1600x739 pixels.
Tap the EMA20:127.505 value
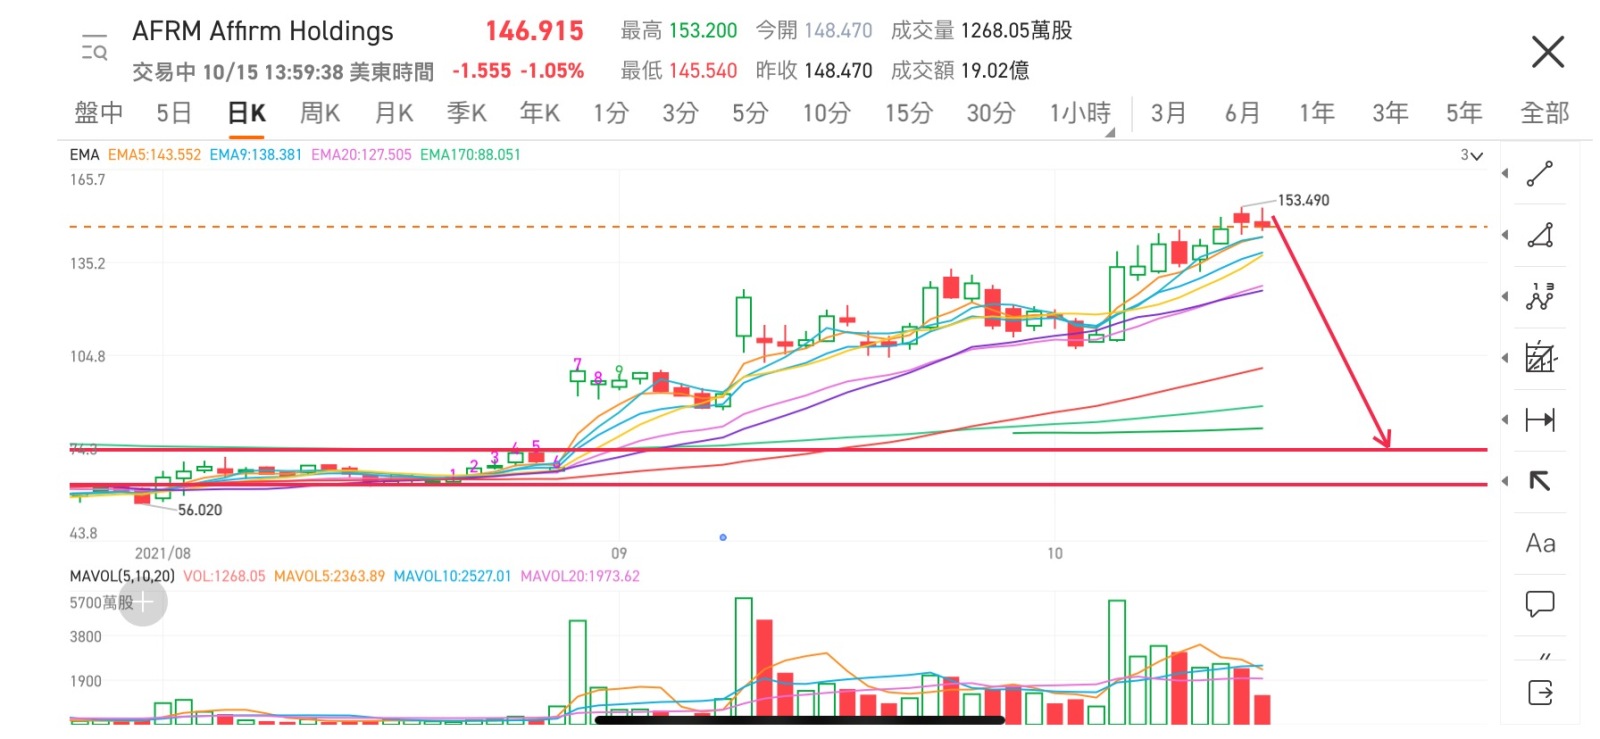pyautogui.click(x=361, y=155)
